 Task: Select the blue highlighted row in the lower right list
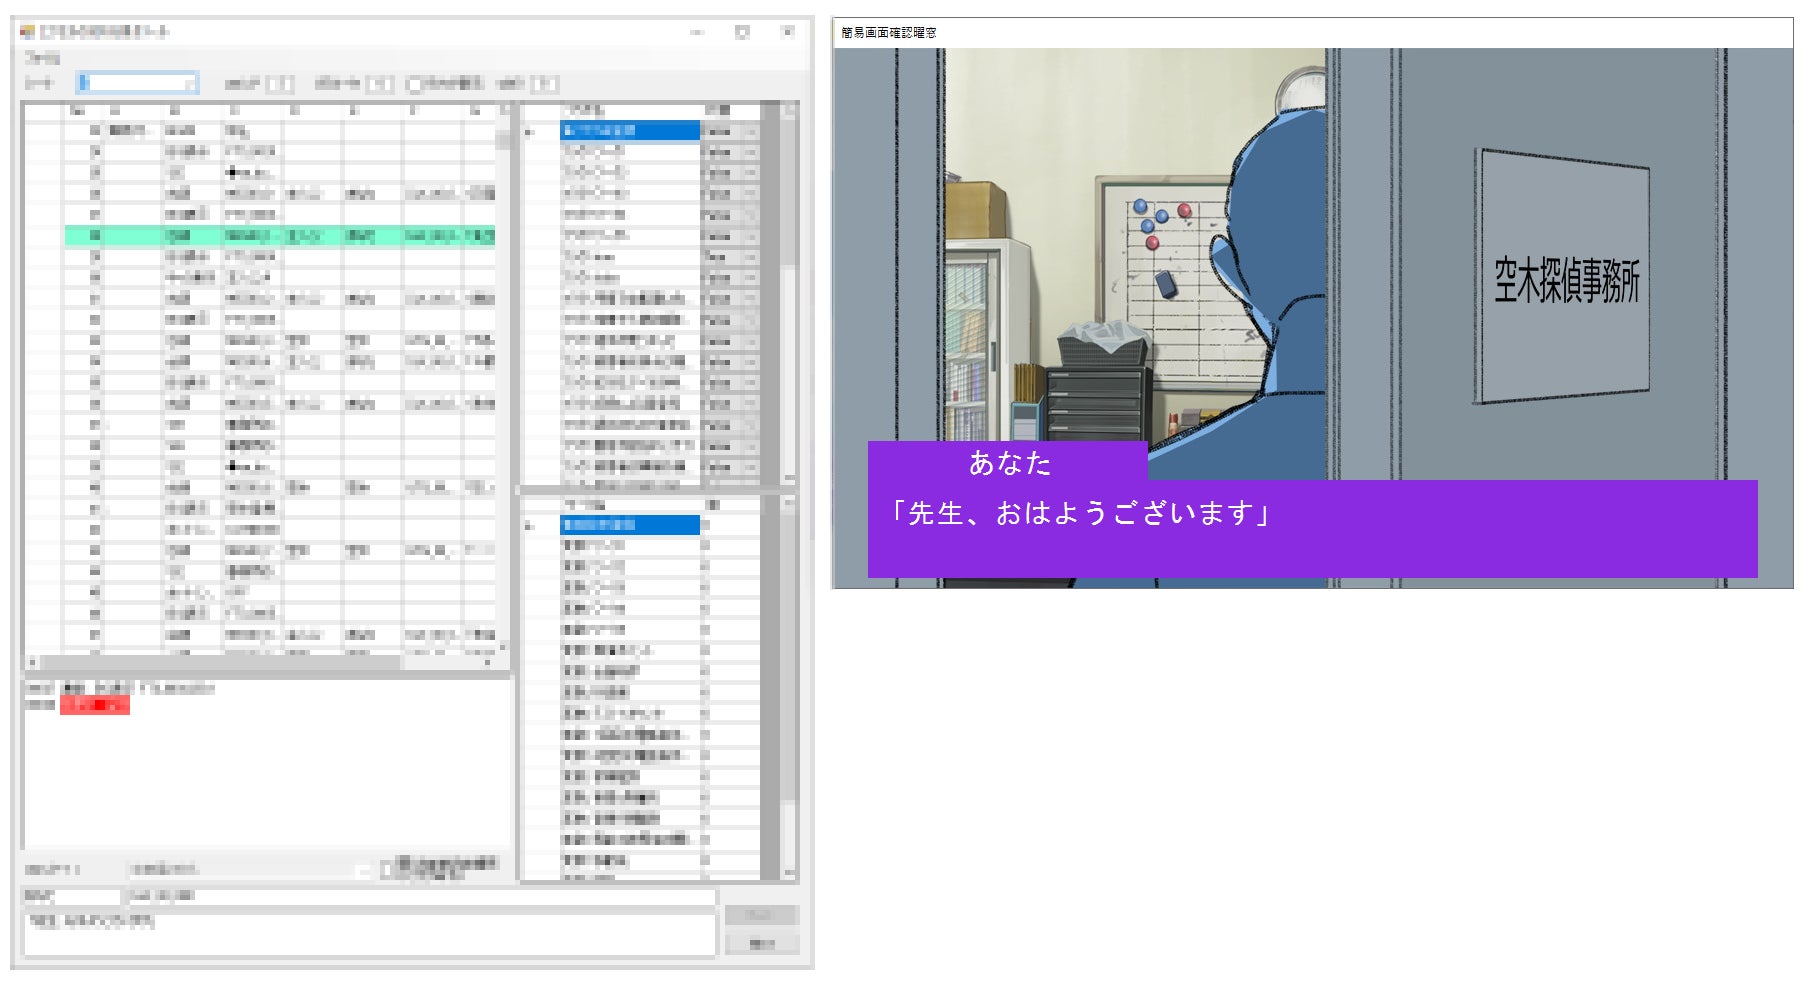click(630, 525)
